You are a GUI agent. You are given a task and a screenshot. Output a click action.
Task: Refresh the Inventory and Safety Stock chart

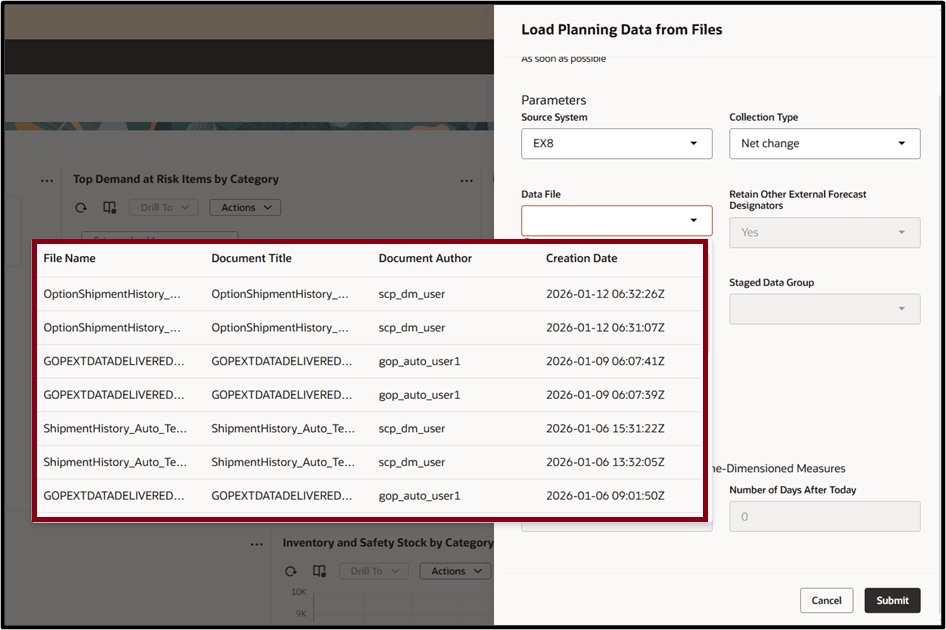290,570
